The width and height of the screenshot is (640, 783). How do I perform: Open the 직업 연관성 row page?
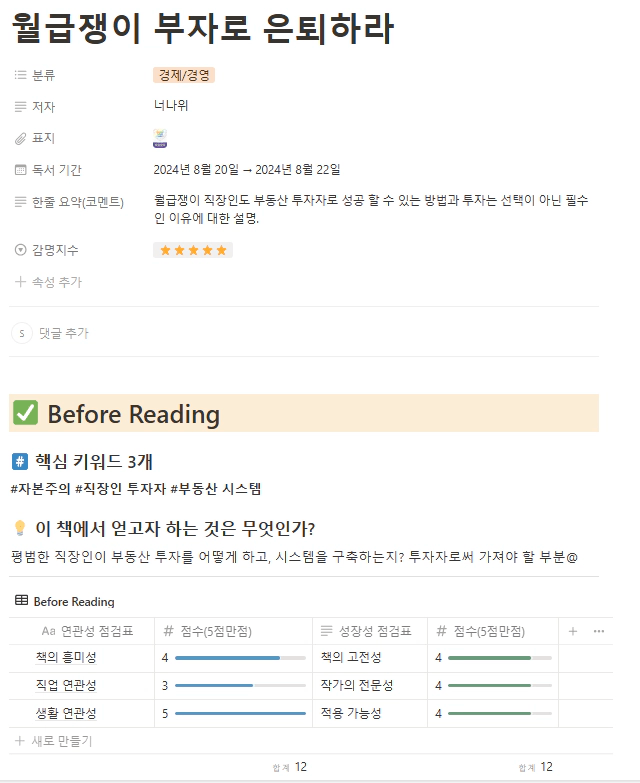66,685
